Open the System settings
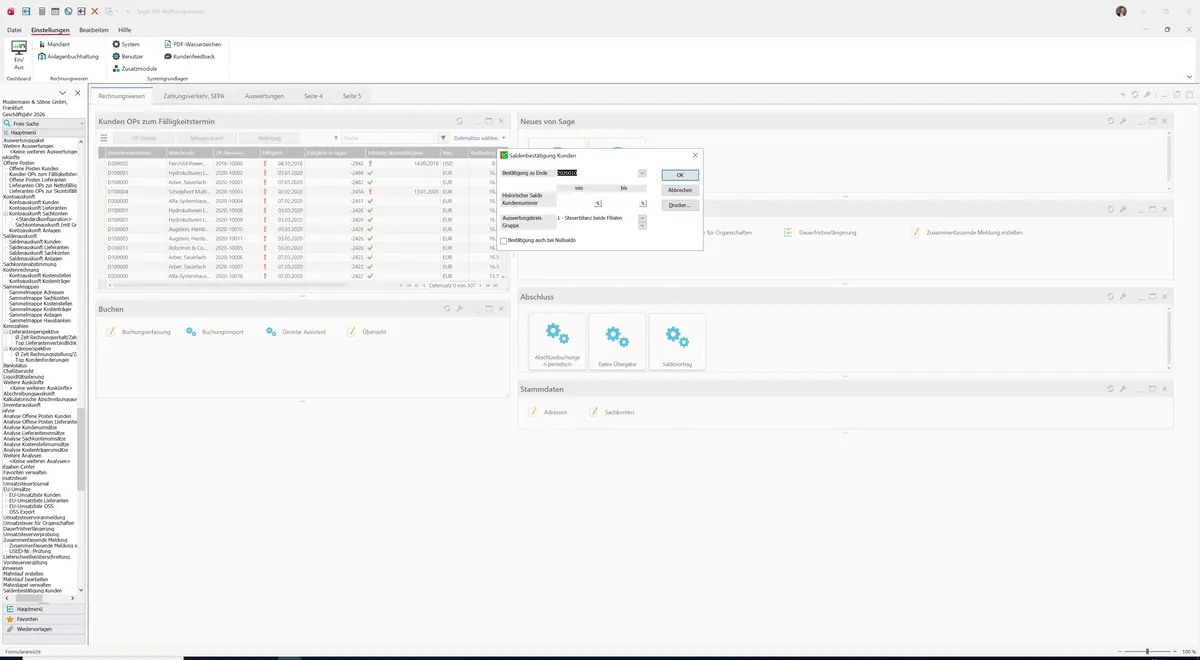 pos(126,45)
